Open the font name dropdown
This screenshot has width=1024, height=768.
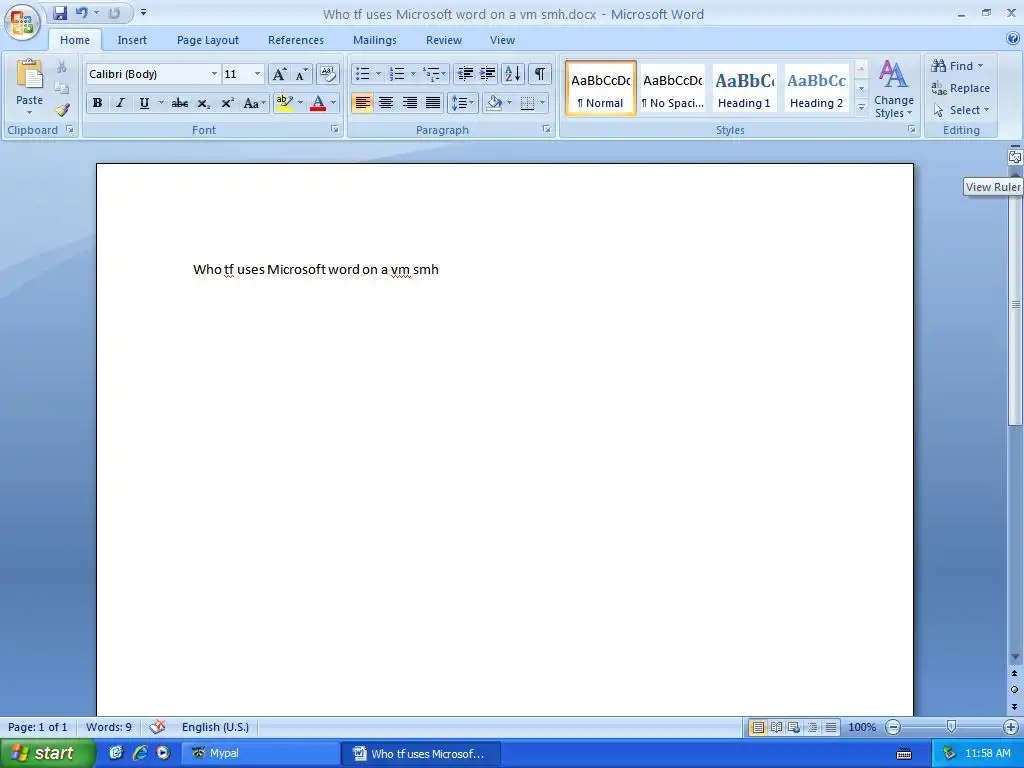[214, 74]
